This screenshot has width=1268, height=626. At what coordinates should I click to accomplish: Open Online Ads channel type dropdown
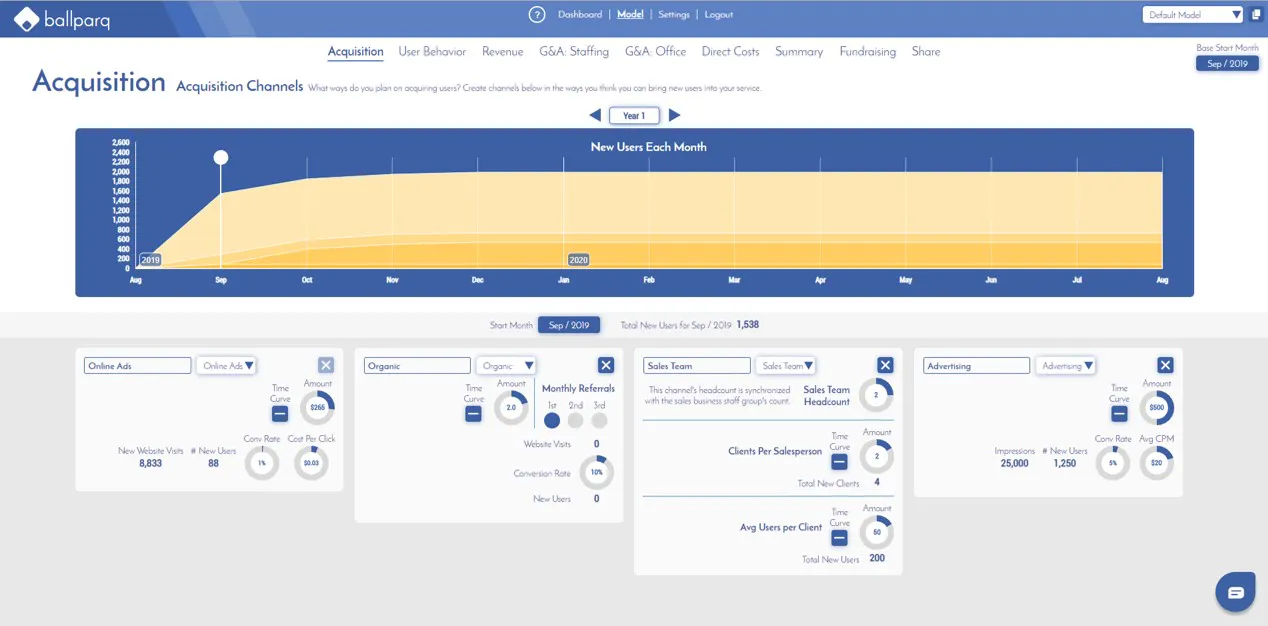227,366
